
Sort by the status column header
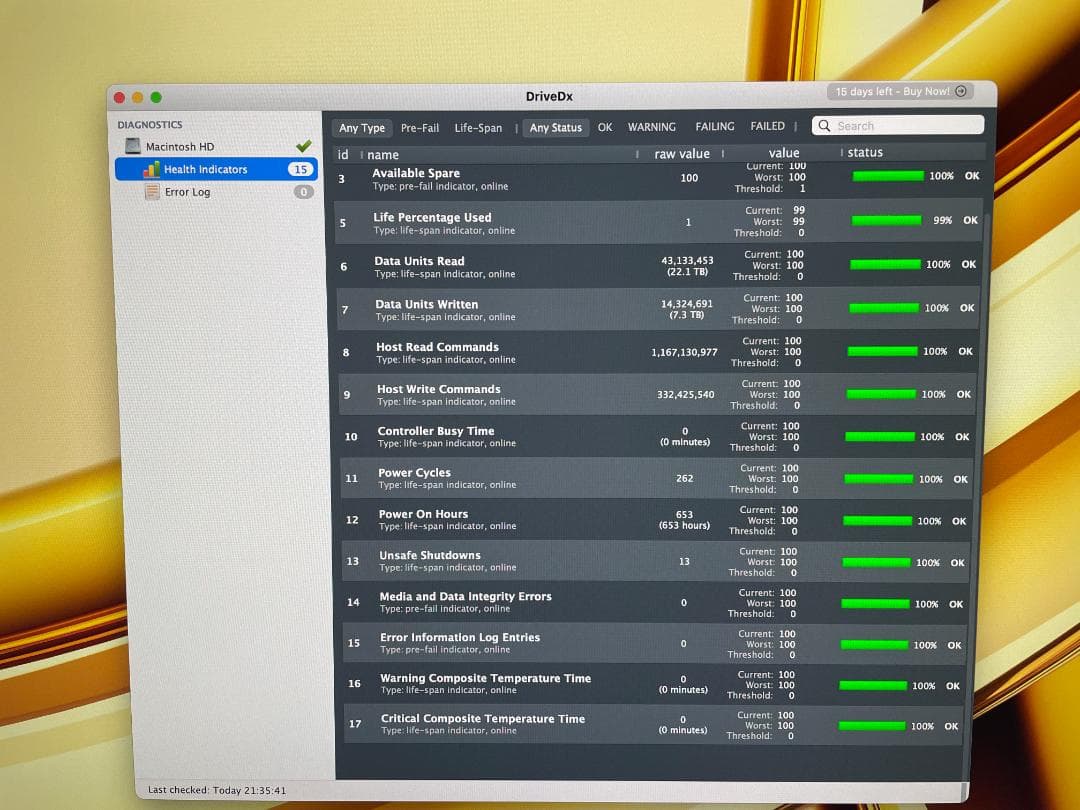click(x=865, y=152)
